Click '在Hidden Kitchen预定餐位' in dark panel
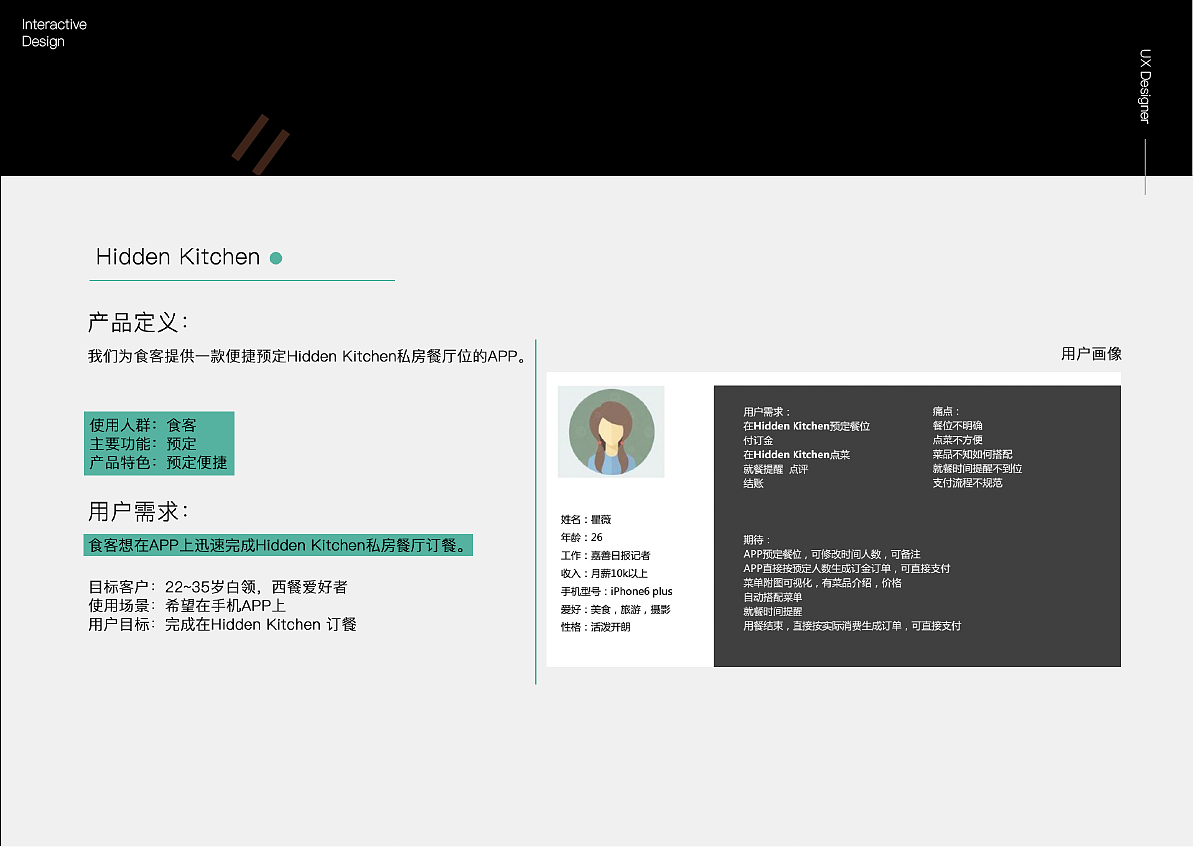Viewport: 1193px width, 847px height. click(x=806, y=426)
